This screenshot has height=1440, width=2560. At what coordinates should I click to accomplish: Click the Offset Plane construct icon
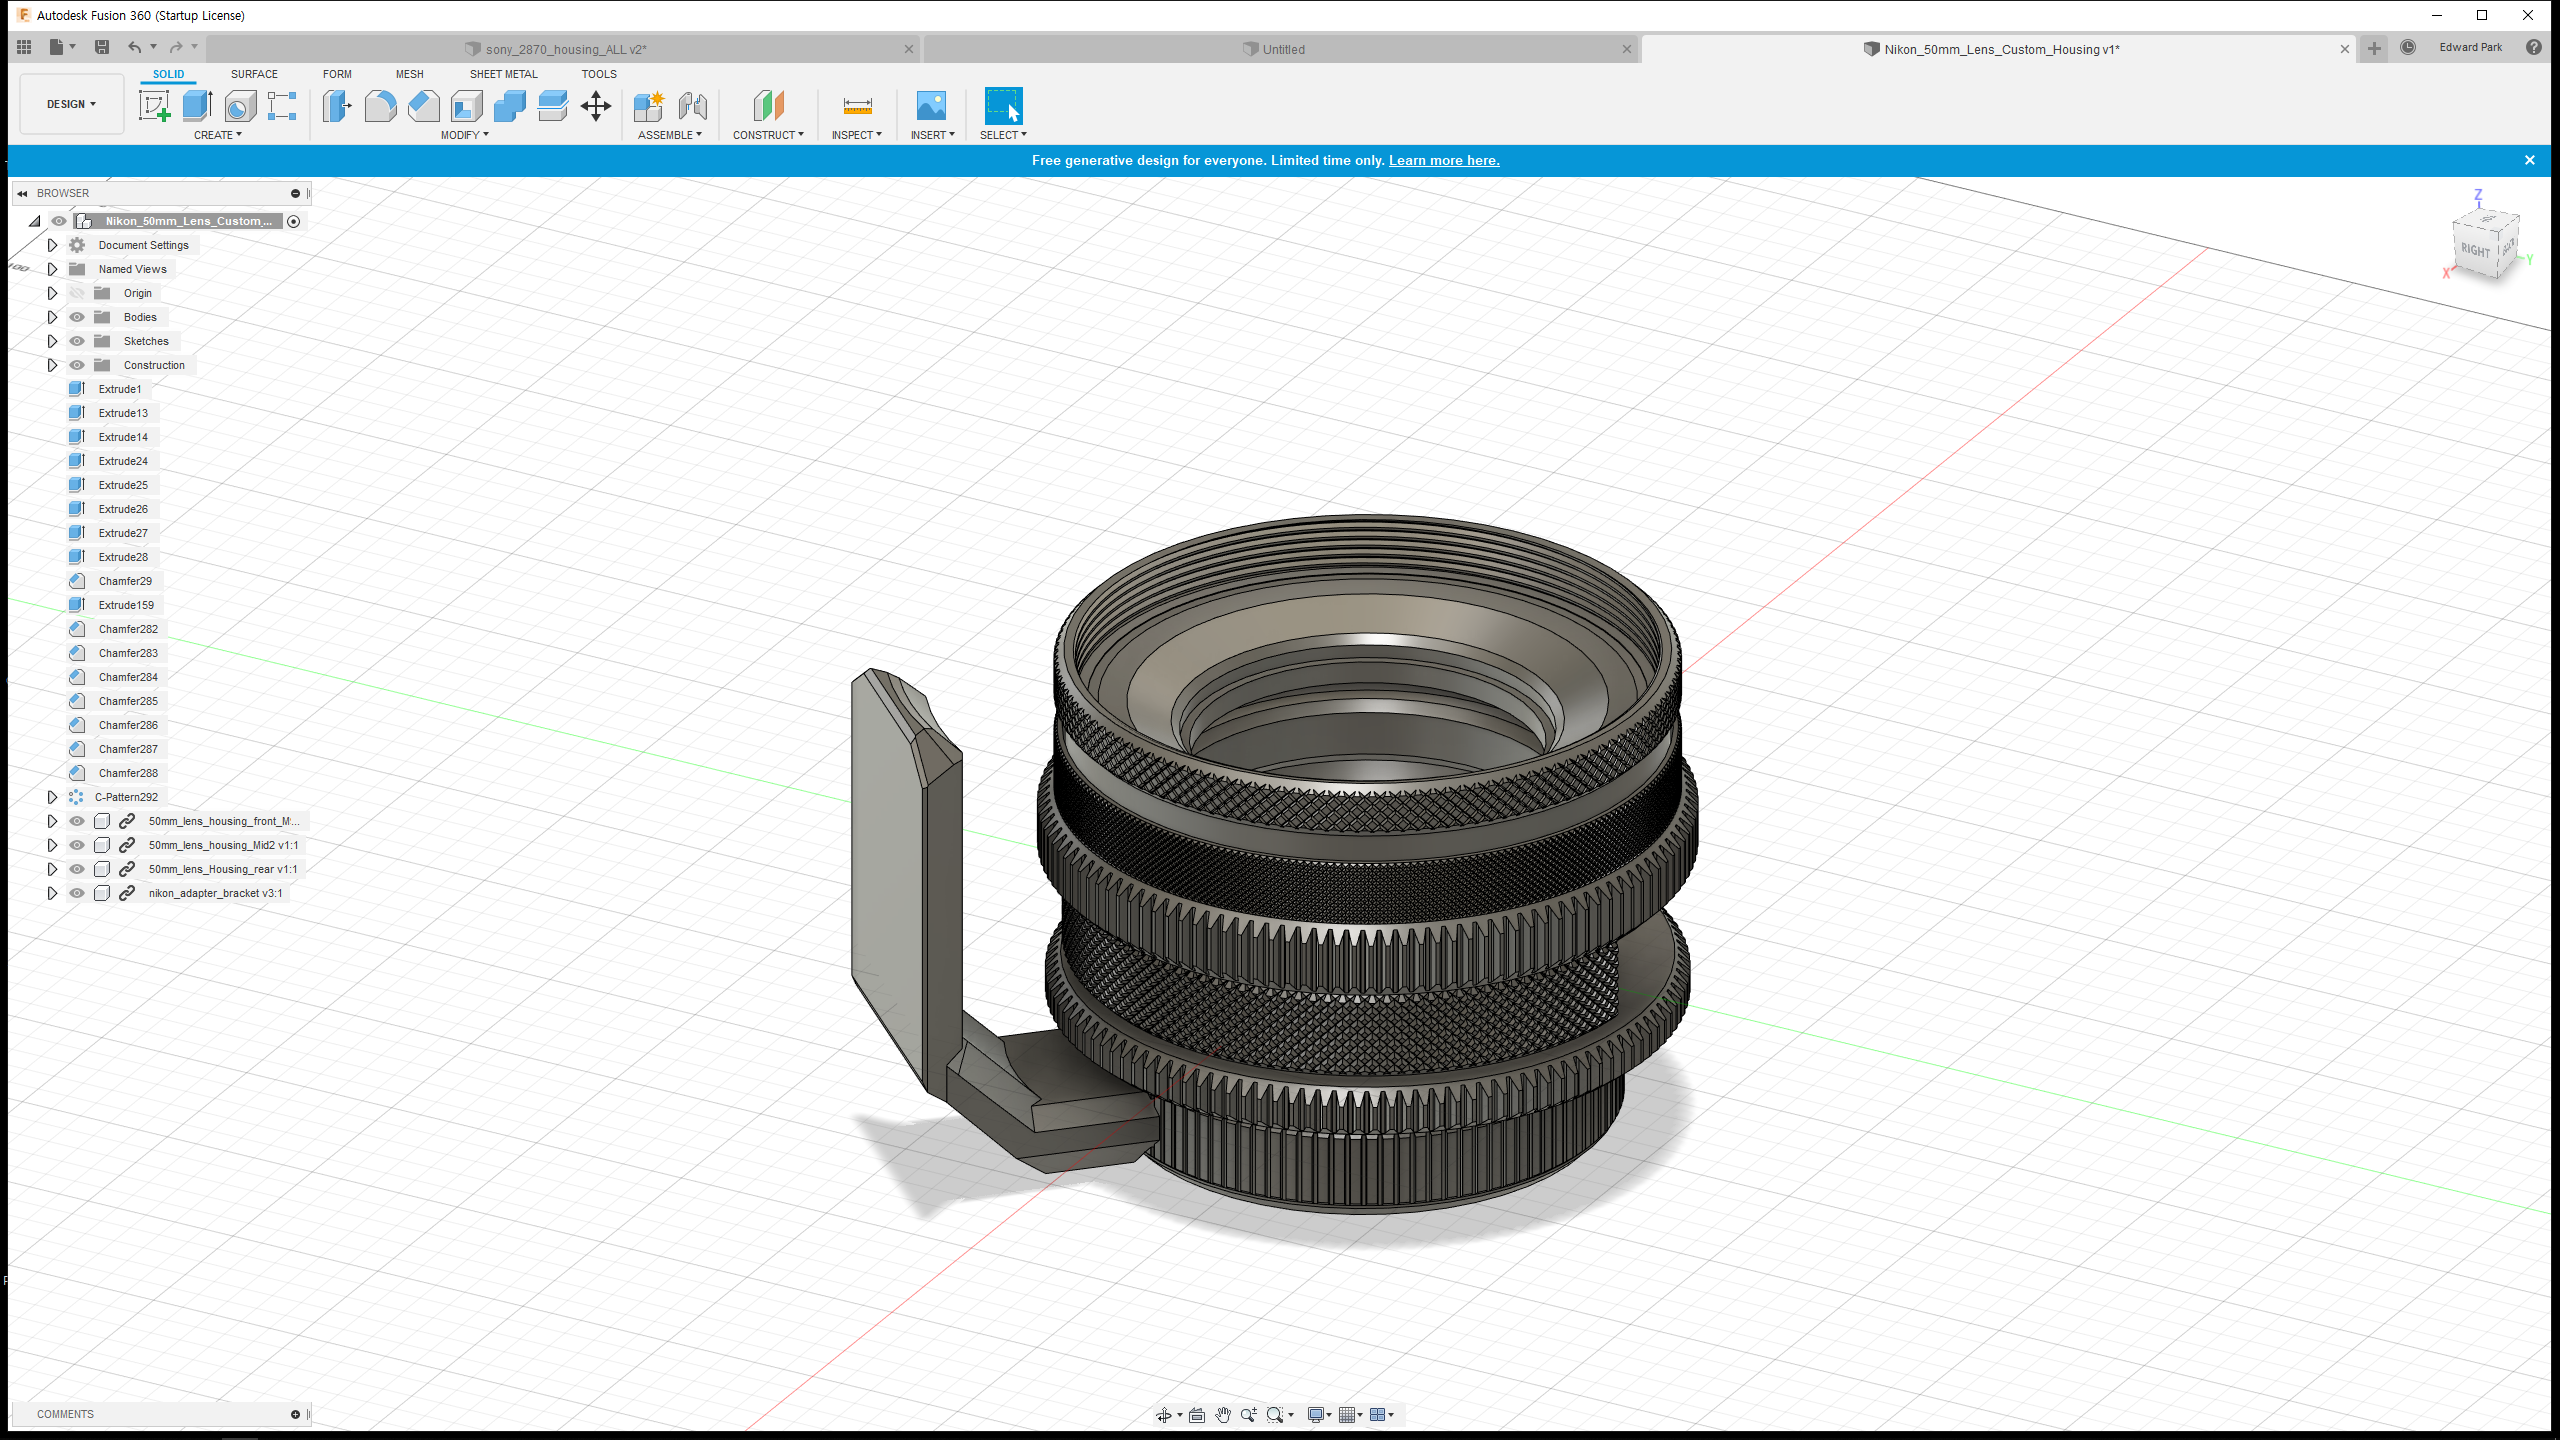coord(768,106)
